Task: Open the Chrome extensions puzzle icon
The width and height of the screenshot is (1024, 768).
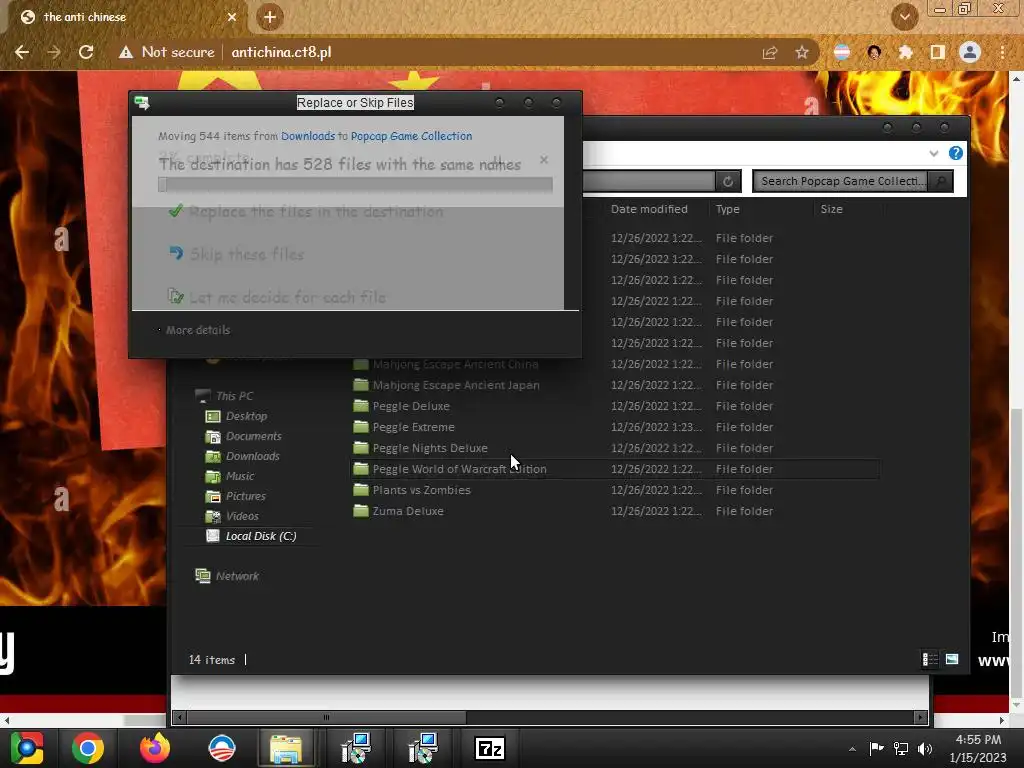Action: (905, 52)
